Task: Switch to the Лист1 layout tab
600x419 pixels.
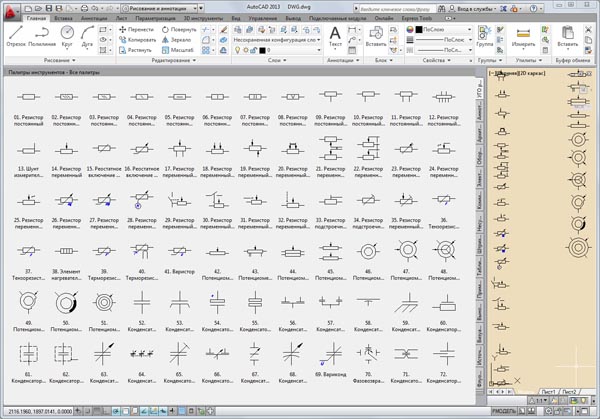Action: tap(548, 392)
